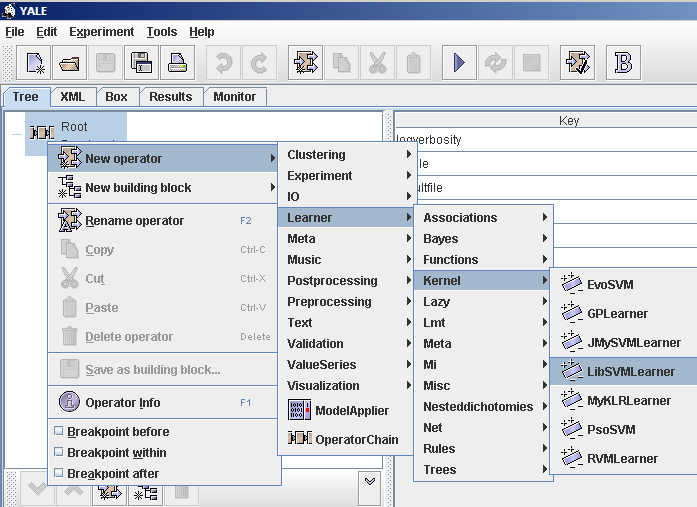Image resolution: width=697 pixels, height=507 pixels.
Task: Expand the Preprocessing submenu
Action: coord(346,302)
